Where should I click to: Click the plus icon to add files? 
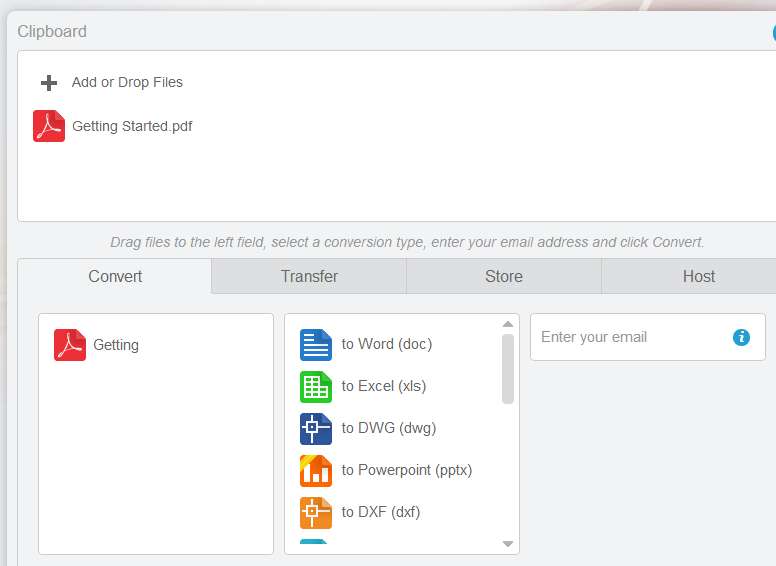(x=48, y=83)
